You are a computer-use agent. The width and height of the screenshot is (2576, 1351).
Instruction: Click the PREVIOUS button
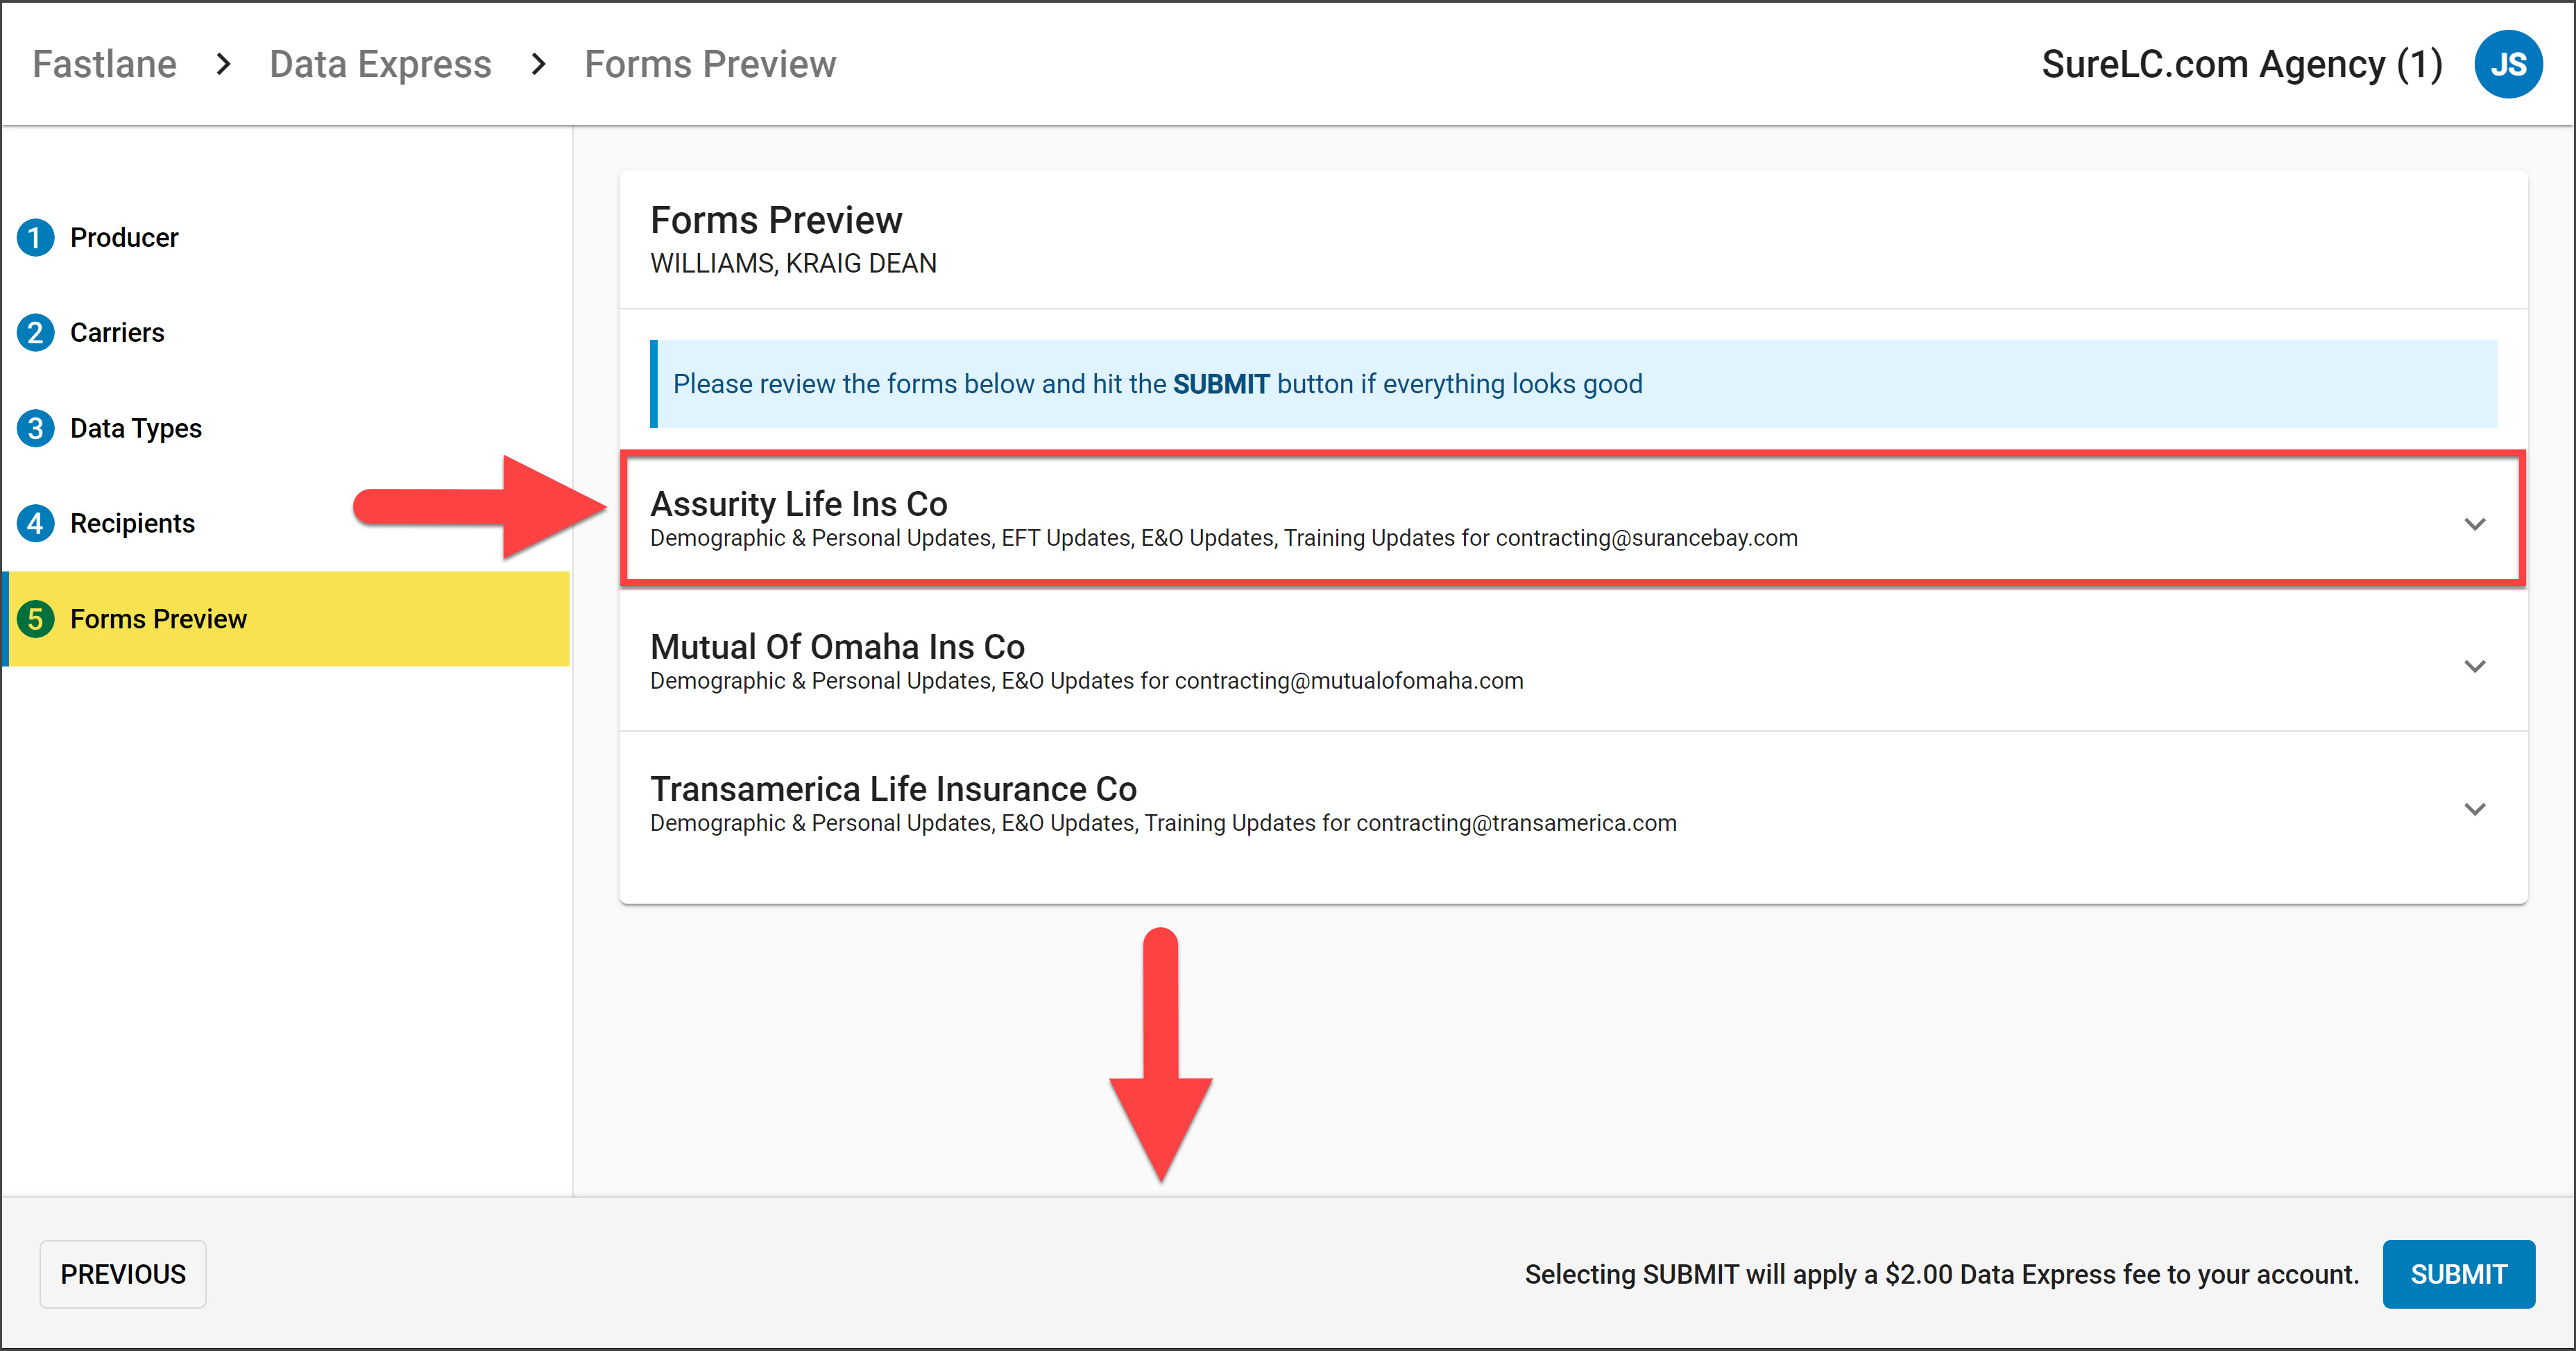pyautogui.click(x=122, y=1274)
